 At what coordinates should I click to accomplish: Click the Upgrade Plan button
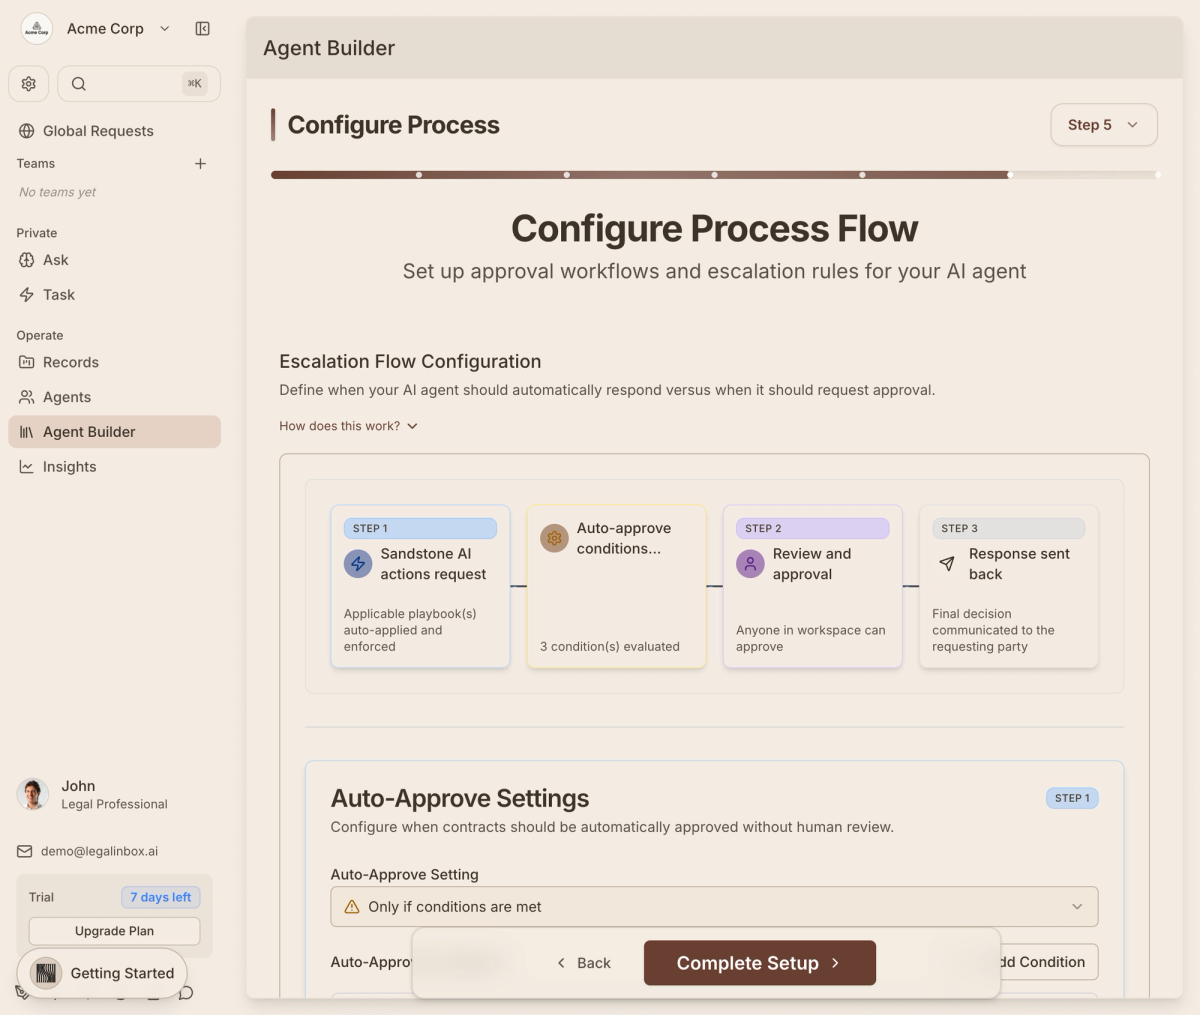point(114,931)
